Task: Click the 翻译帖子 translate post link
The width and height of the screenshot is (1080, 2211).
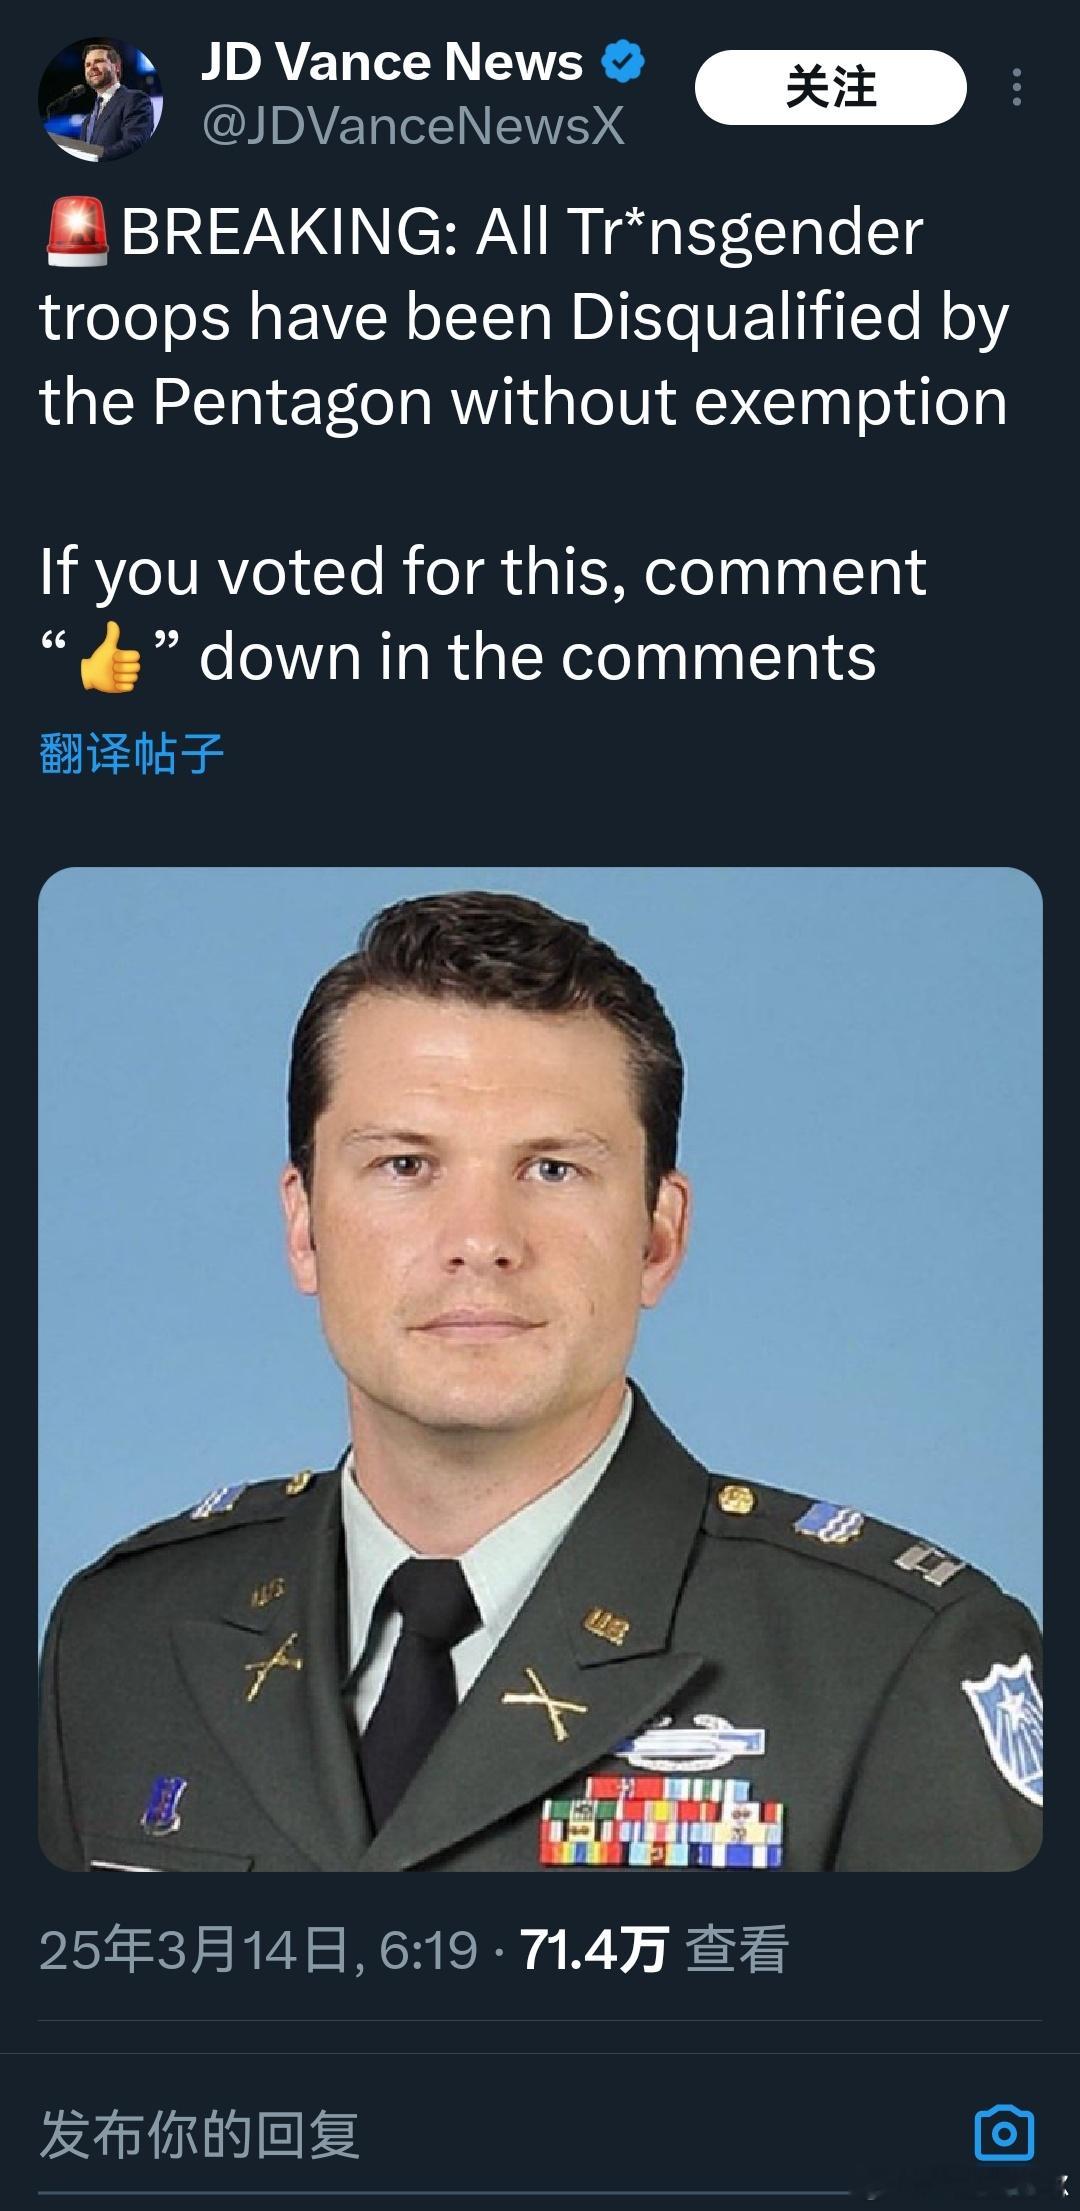Action: click(132, 753)
